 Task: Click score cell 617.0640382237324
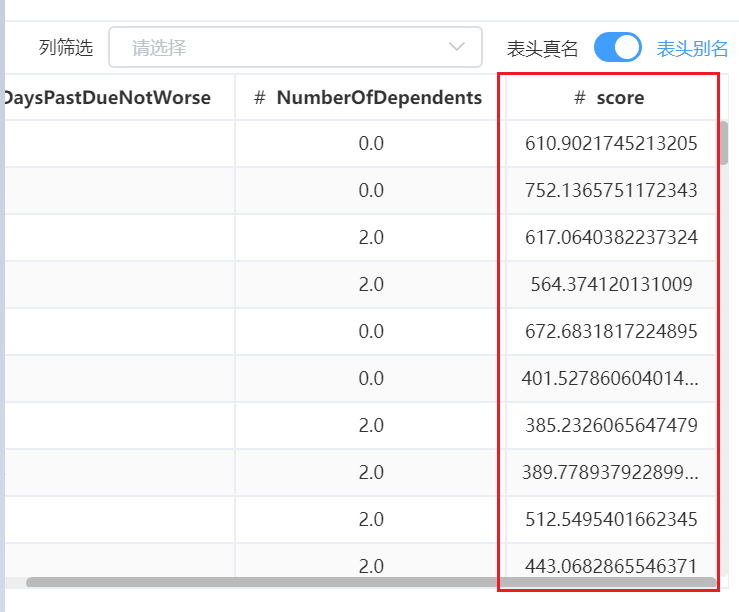(611, 237)
